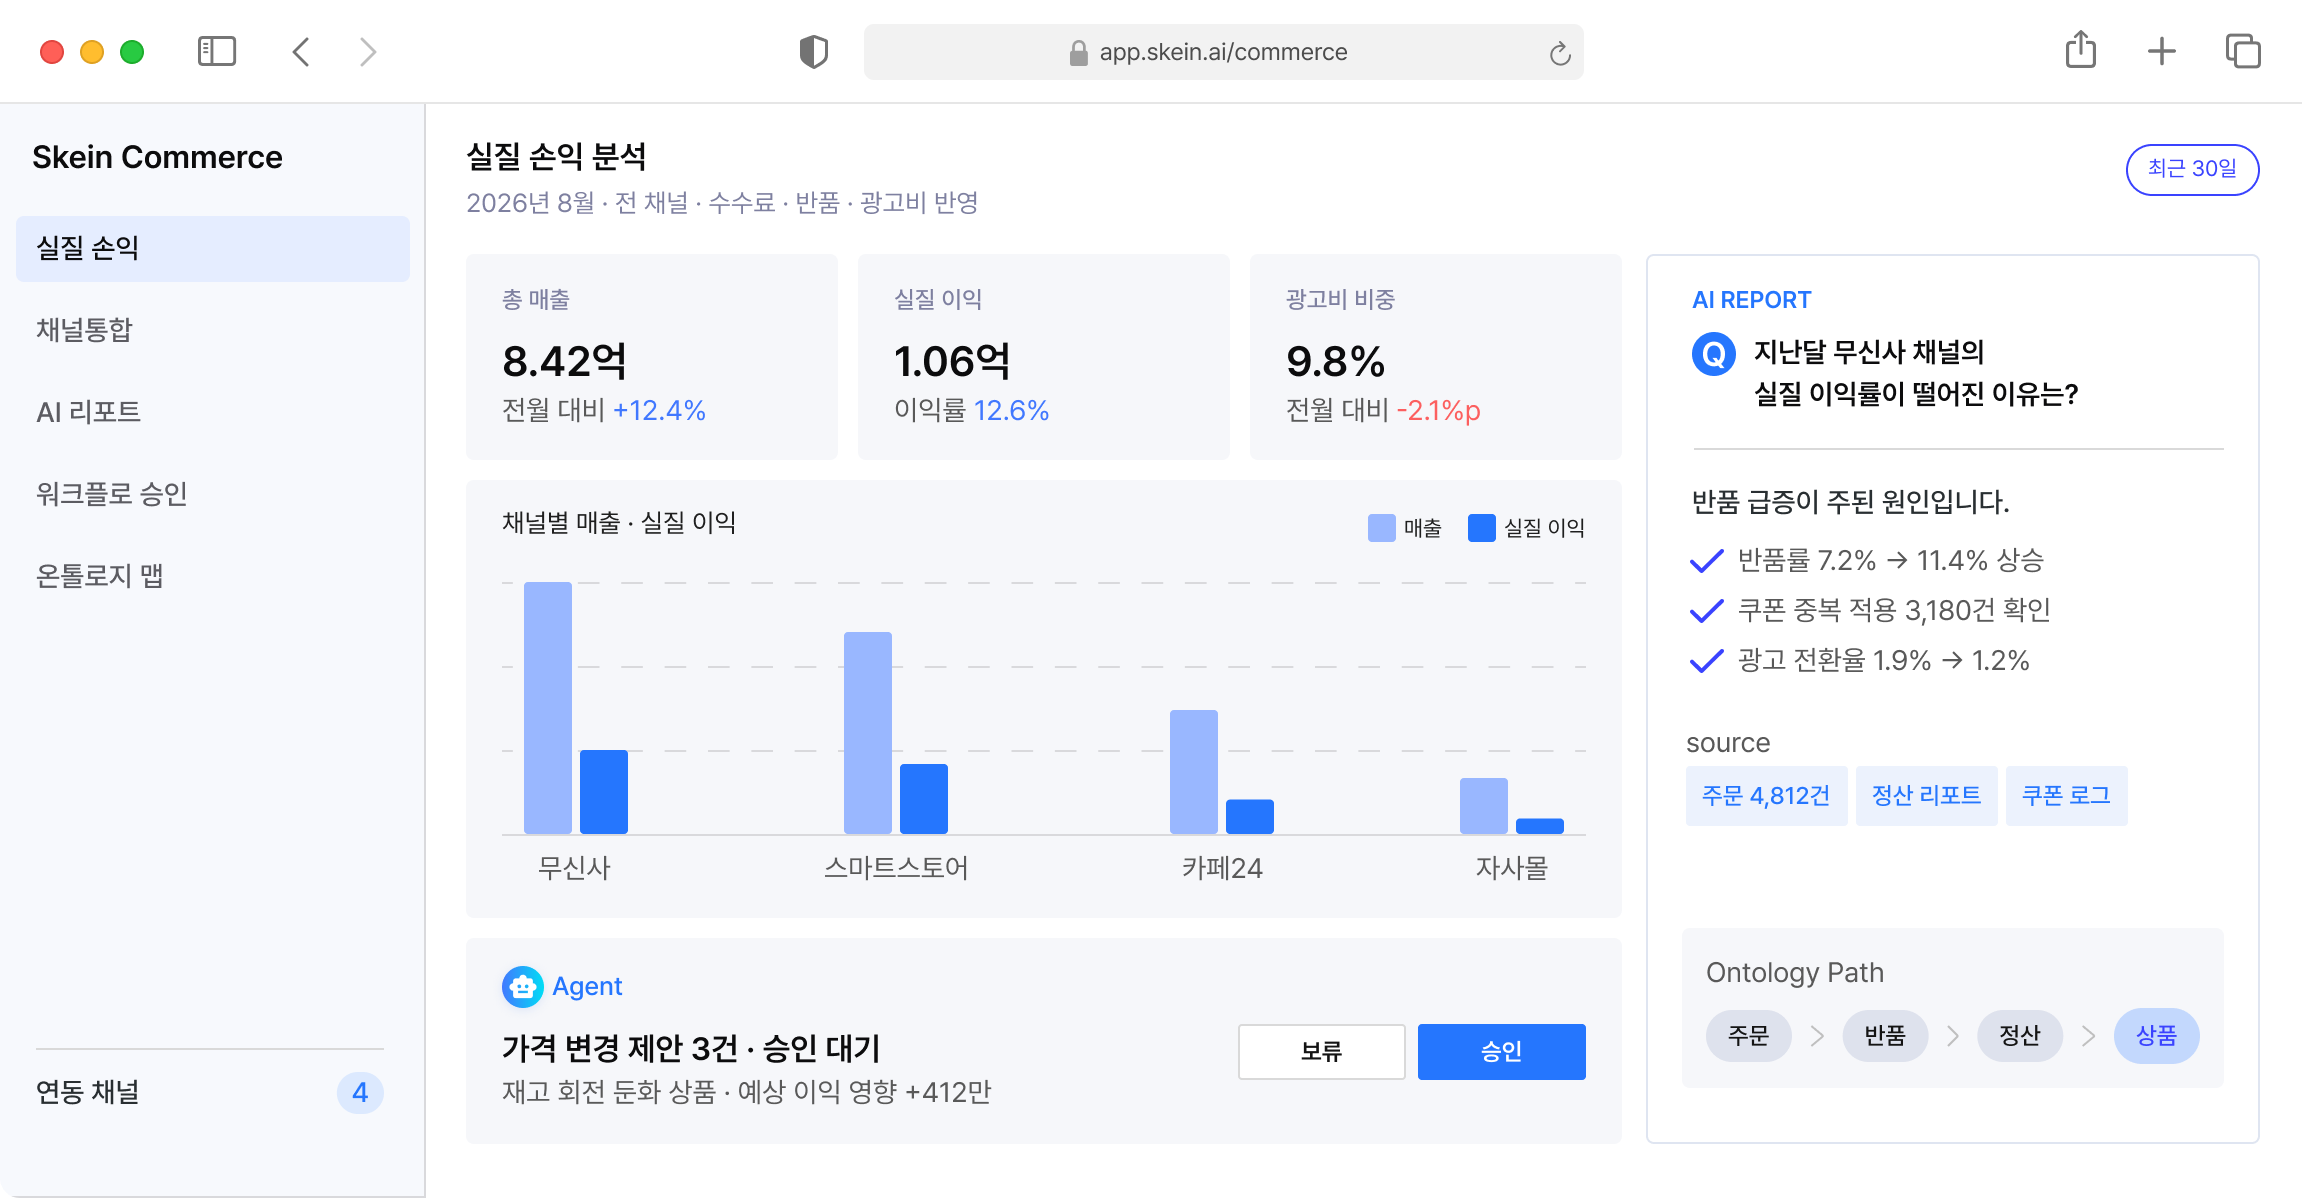This screenshot has width=2302, height=1198.
Task: Click the 총 매출 8.42억 card
Action: (652, 357)
